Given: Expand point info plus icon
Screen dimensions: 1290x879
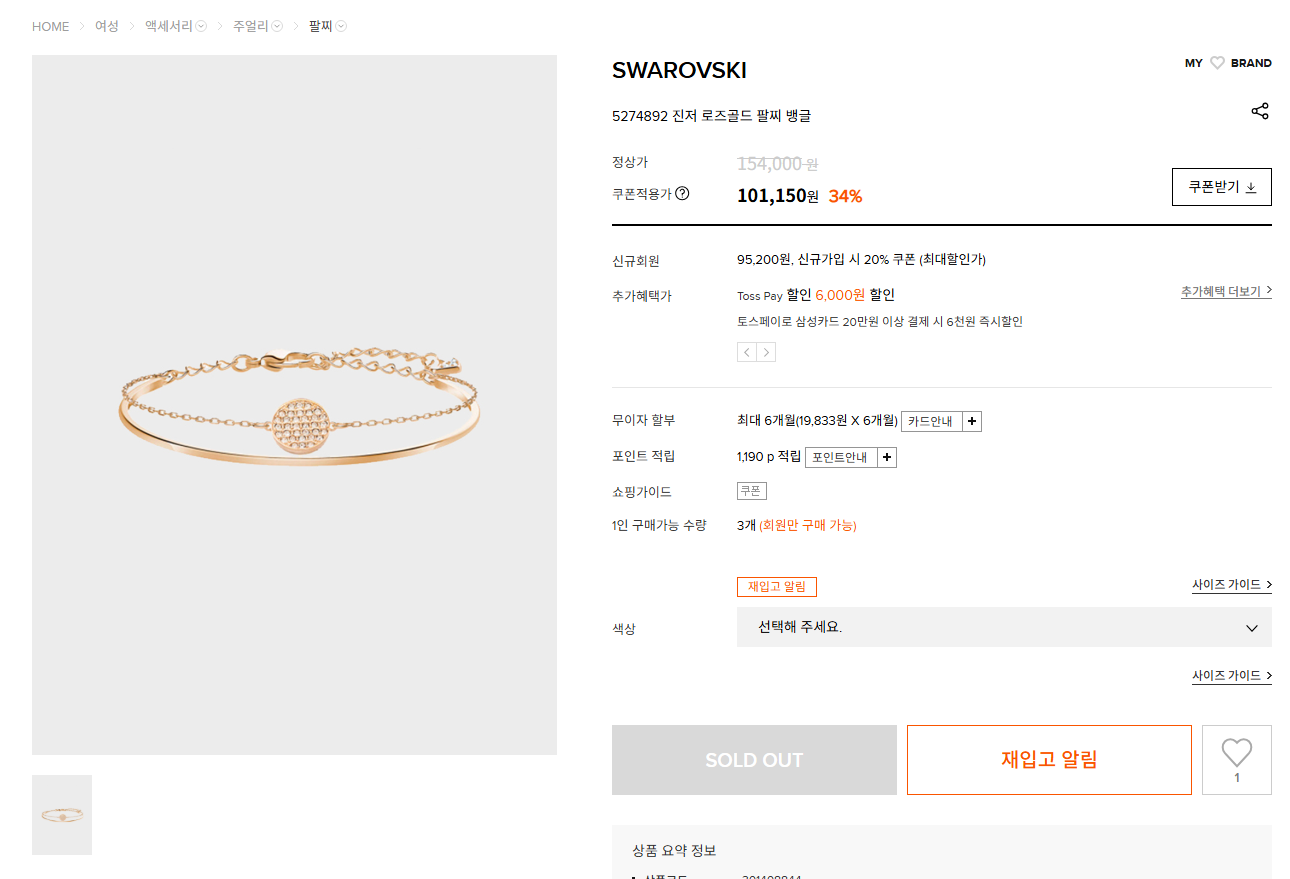Looking at the screenshot, I should 887,458.
